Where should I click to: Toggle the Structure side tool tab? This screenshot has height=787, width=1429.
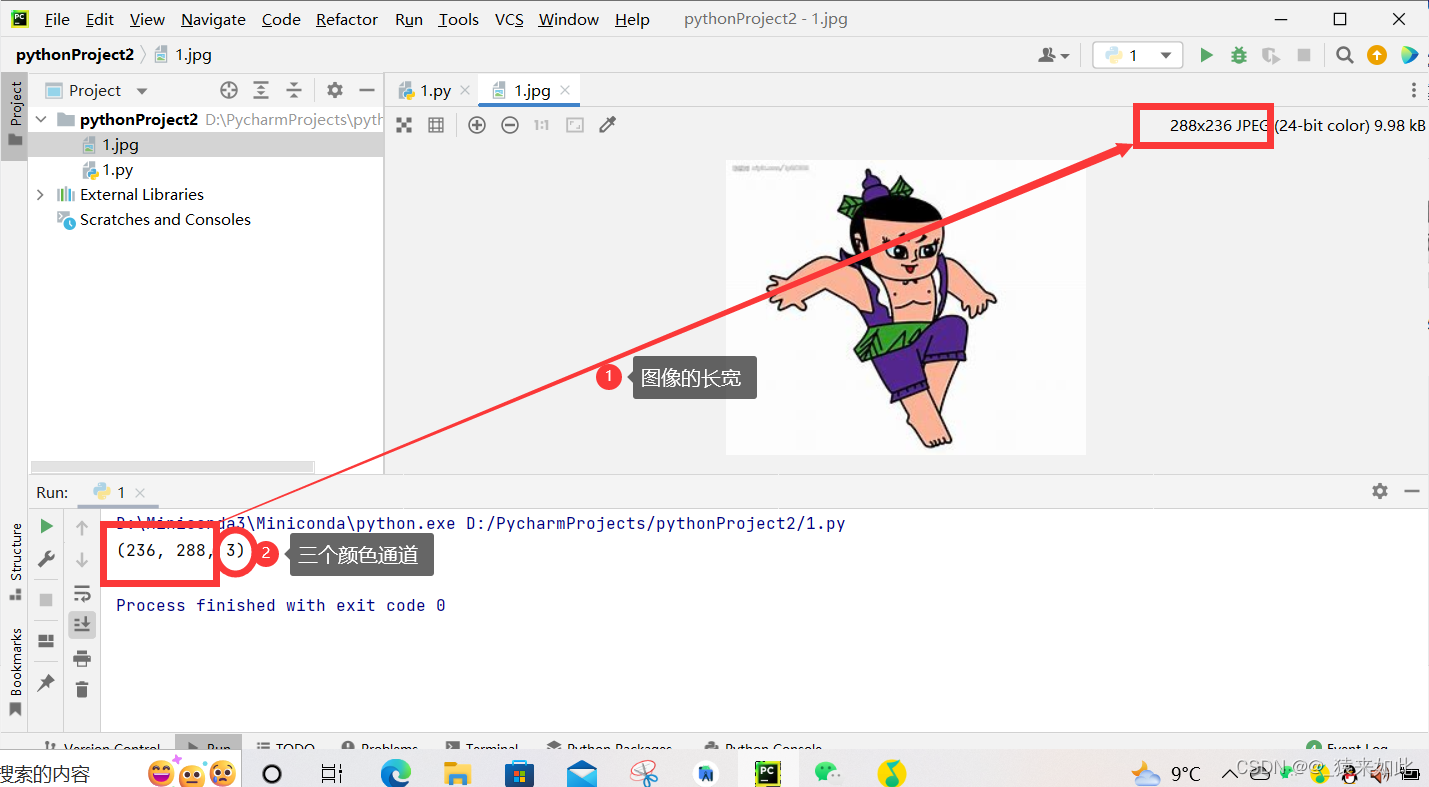pyautogui.click(x=15, y=561)
